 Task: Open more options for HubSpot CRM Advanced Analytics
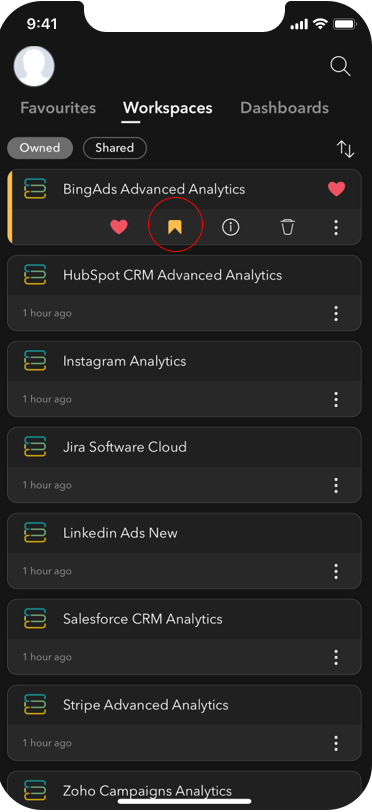point(336,313)
